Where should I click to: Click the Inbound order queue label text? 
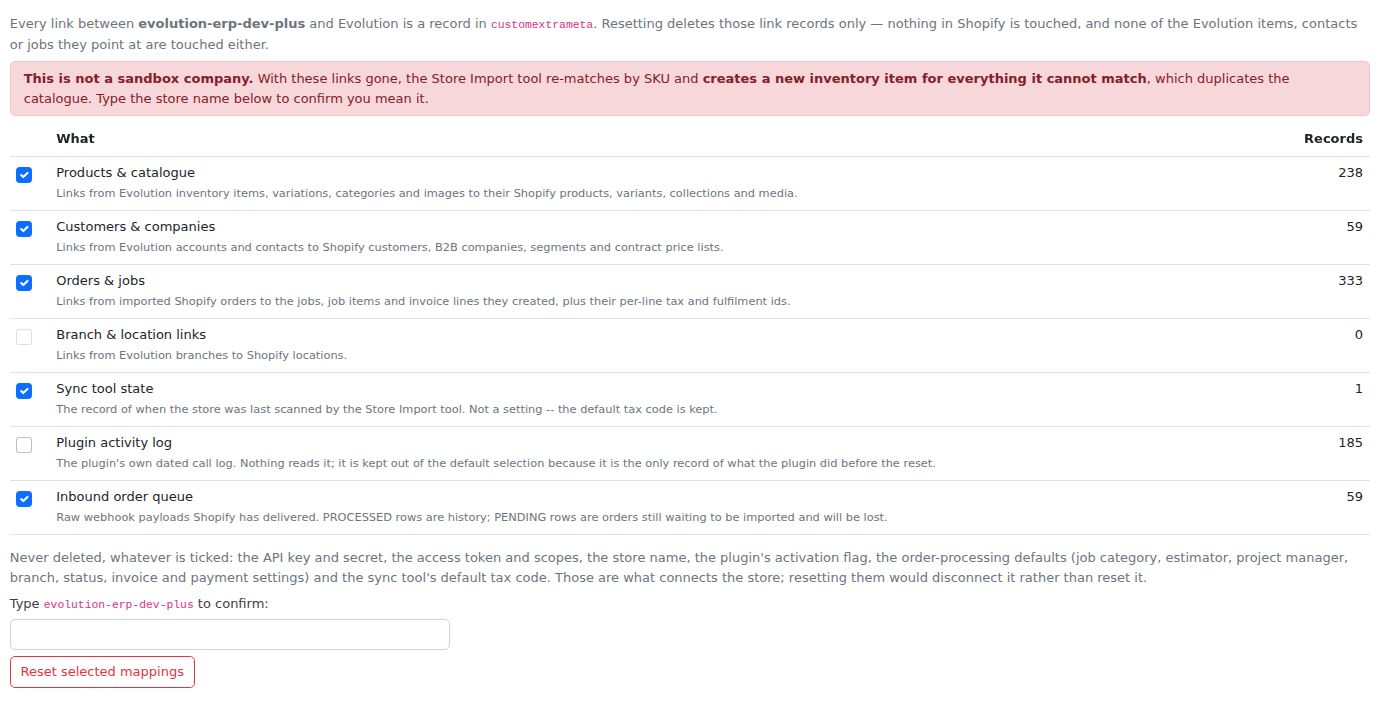(x=124, y=496)
